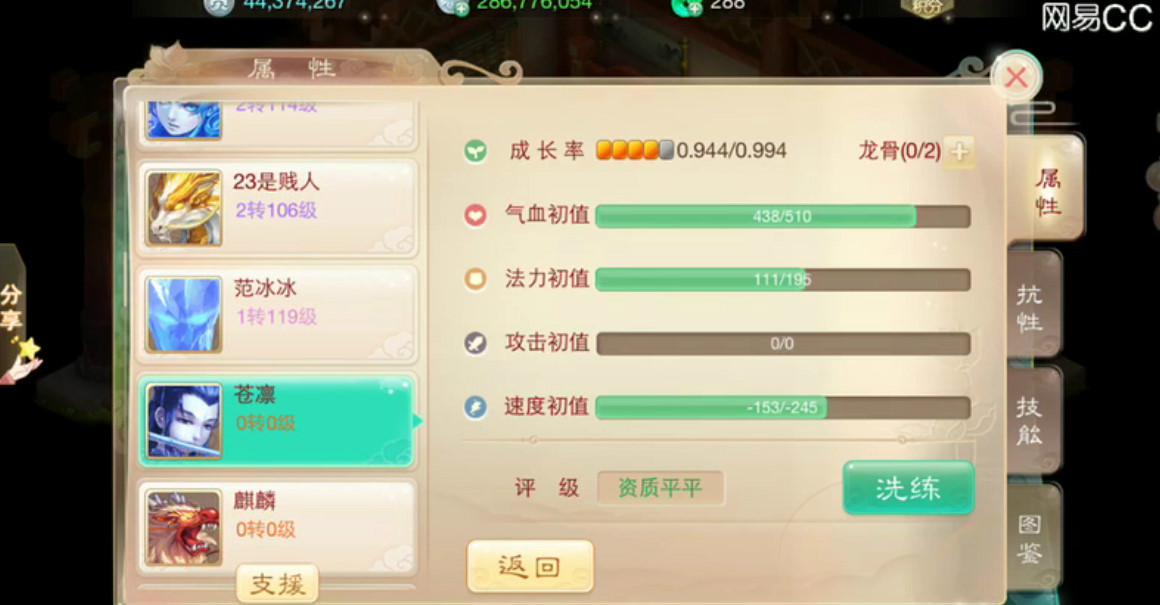
Task: Click the 返回 back button
Action: tap(530, 567)
